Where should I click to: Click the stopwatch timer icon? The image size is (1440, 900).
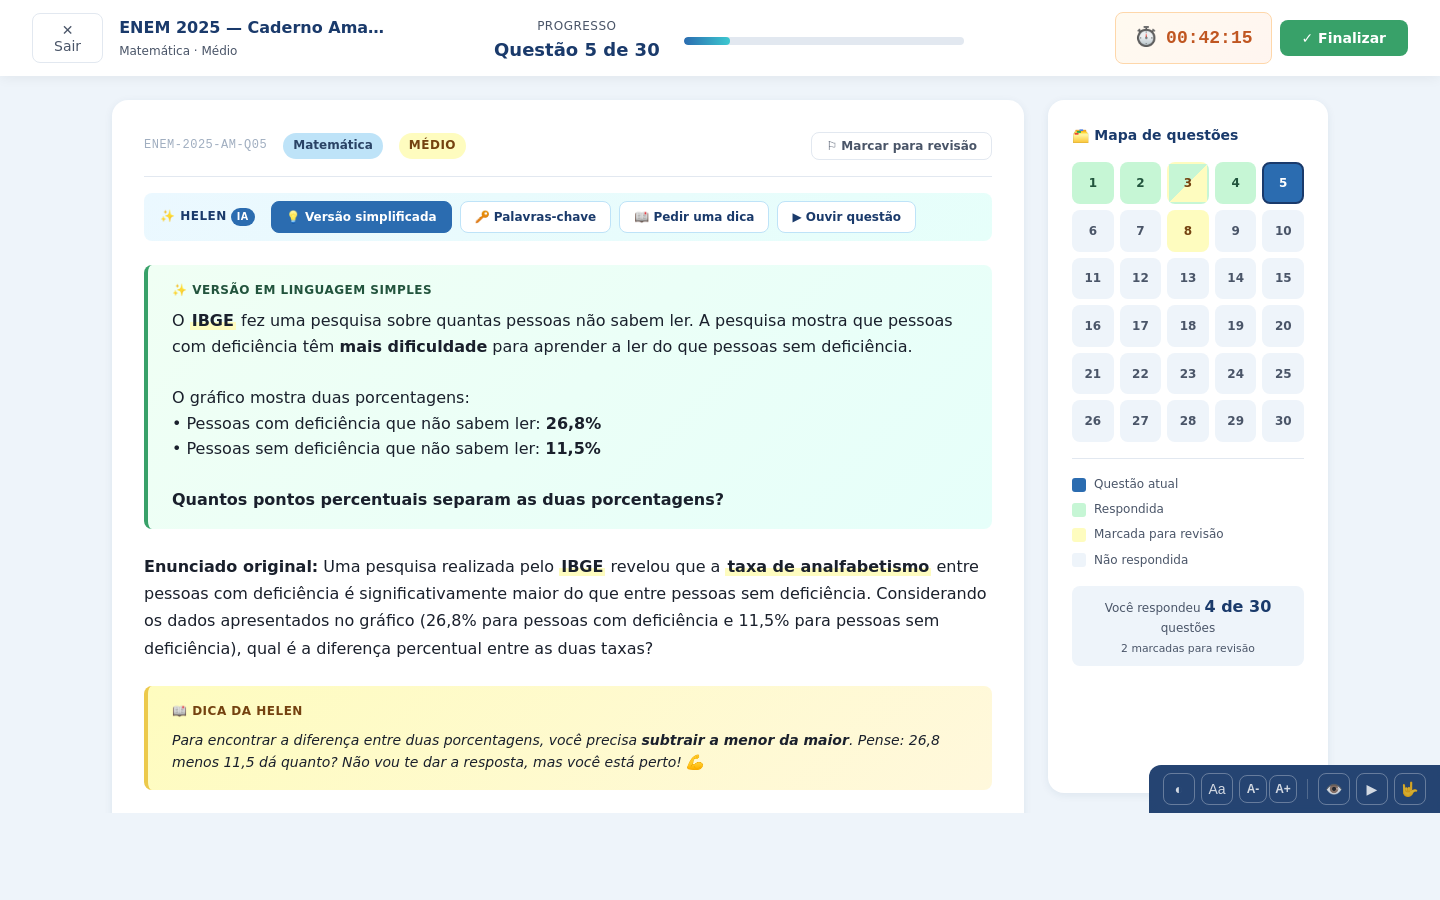tap(1146, 37)
